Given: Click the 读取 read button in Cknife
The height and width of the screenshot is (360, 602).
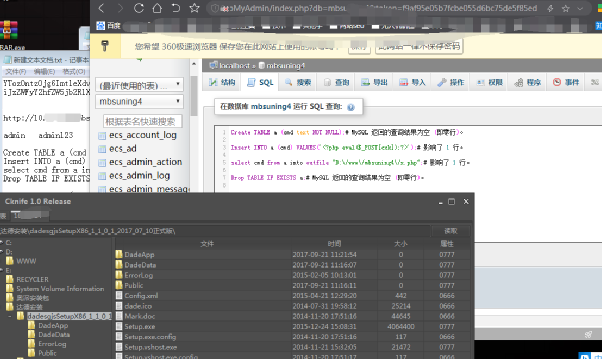Looking at the screenshot, I should [451, 231].
